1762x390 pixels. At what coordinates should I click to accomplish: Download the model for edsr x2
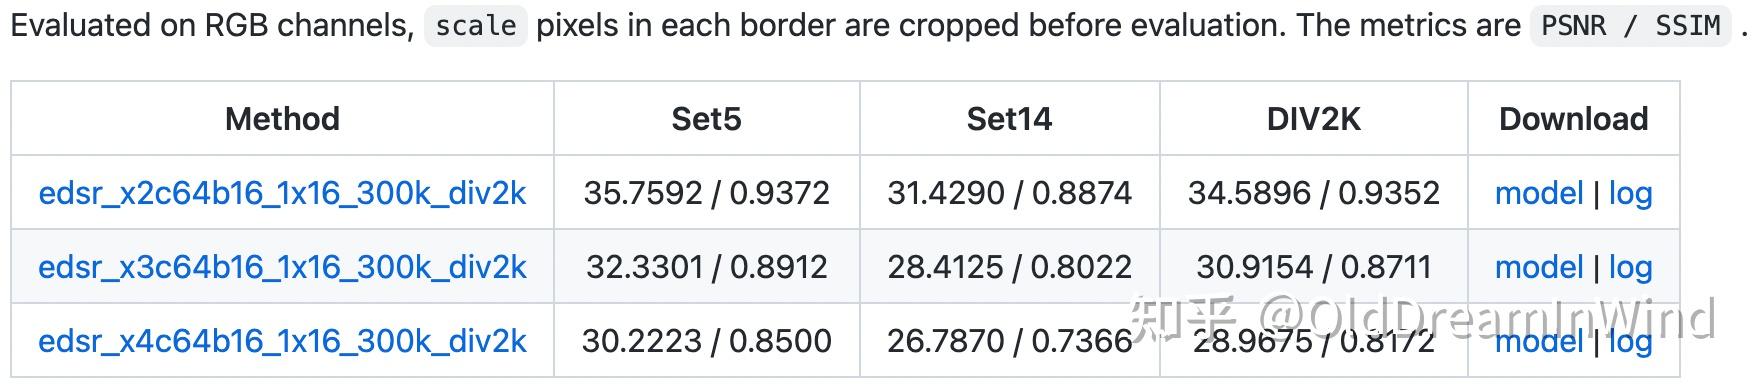[x=1539, y=193]
